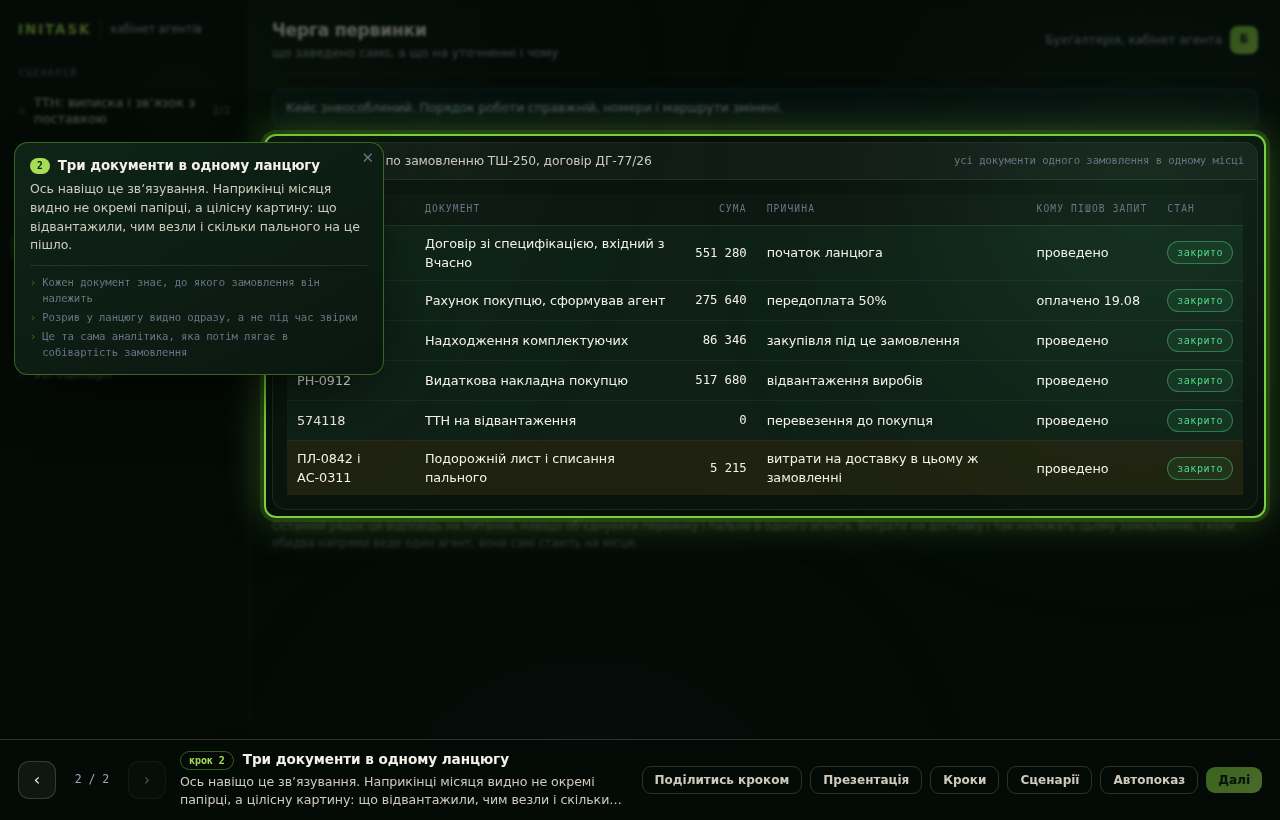Click the reason «закупівля під це замовлення»
This screenshot has width=1280, height=820.
click(863, 341)
